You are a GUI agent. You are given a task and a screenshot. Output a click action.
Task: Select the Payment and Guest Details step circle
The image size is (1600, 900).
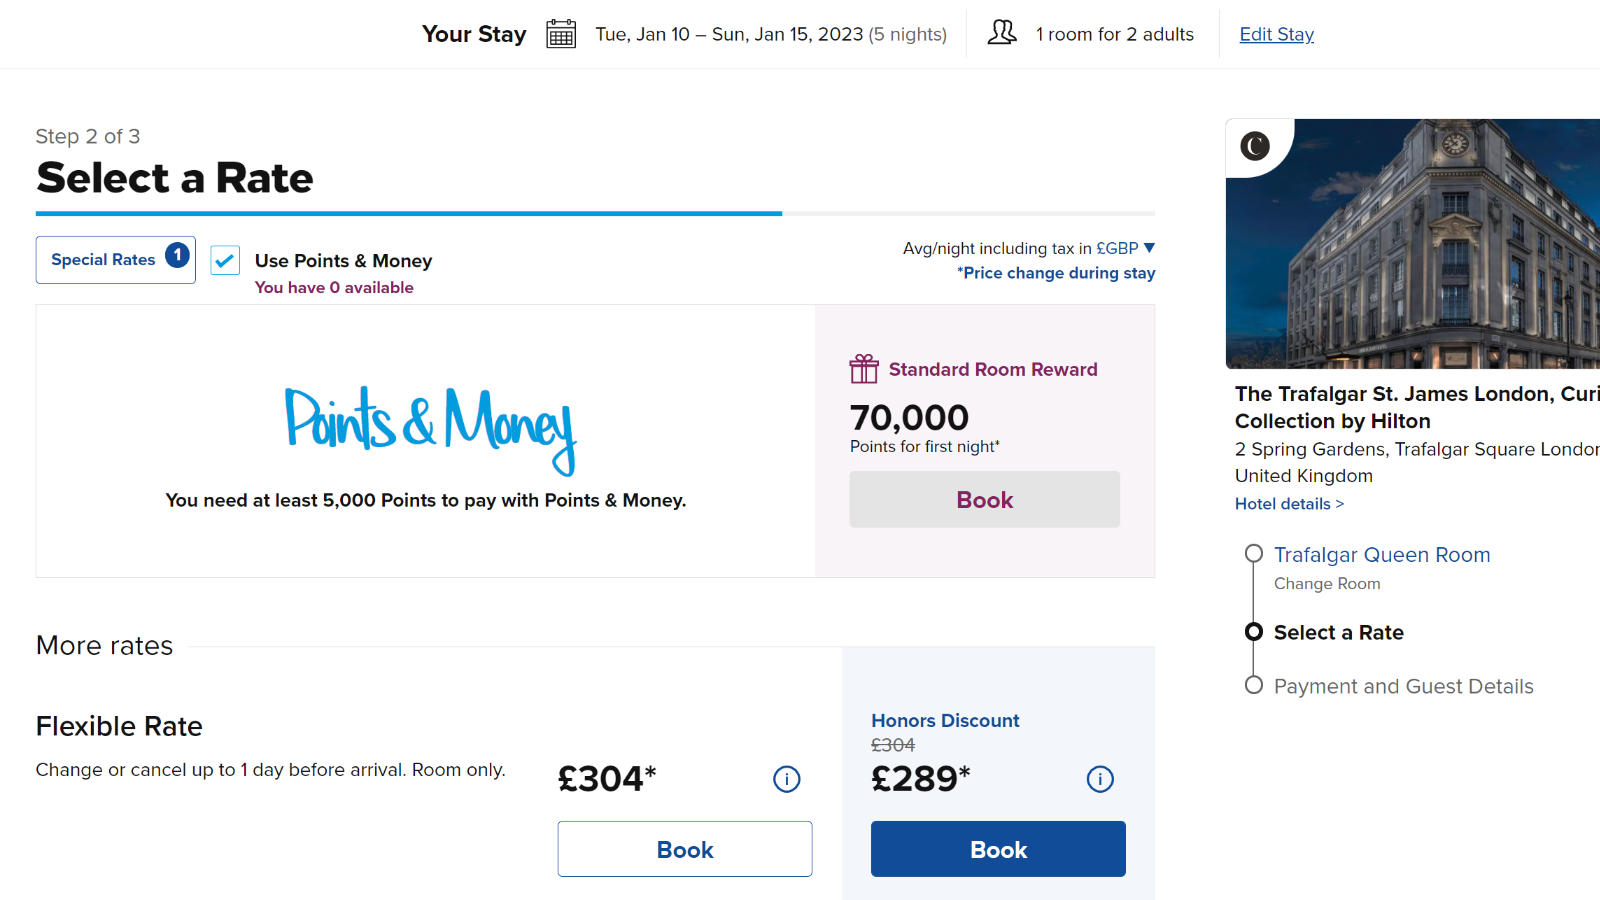coord(1254,685)
